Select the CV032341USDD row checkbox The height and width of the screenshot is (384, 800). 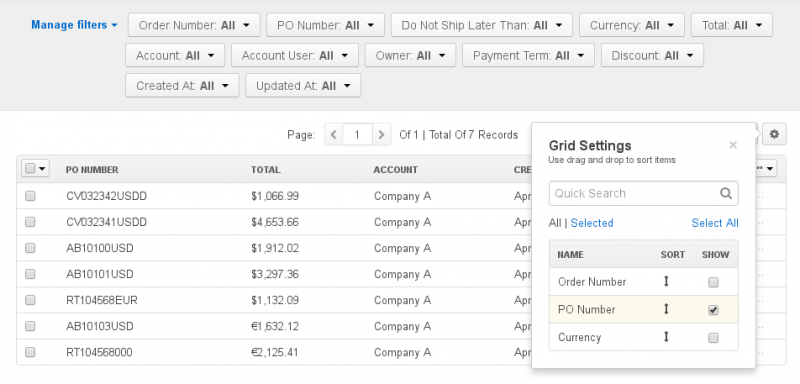[30, 222]
